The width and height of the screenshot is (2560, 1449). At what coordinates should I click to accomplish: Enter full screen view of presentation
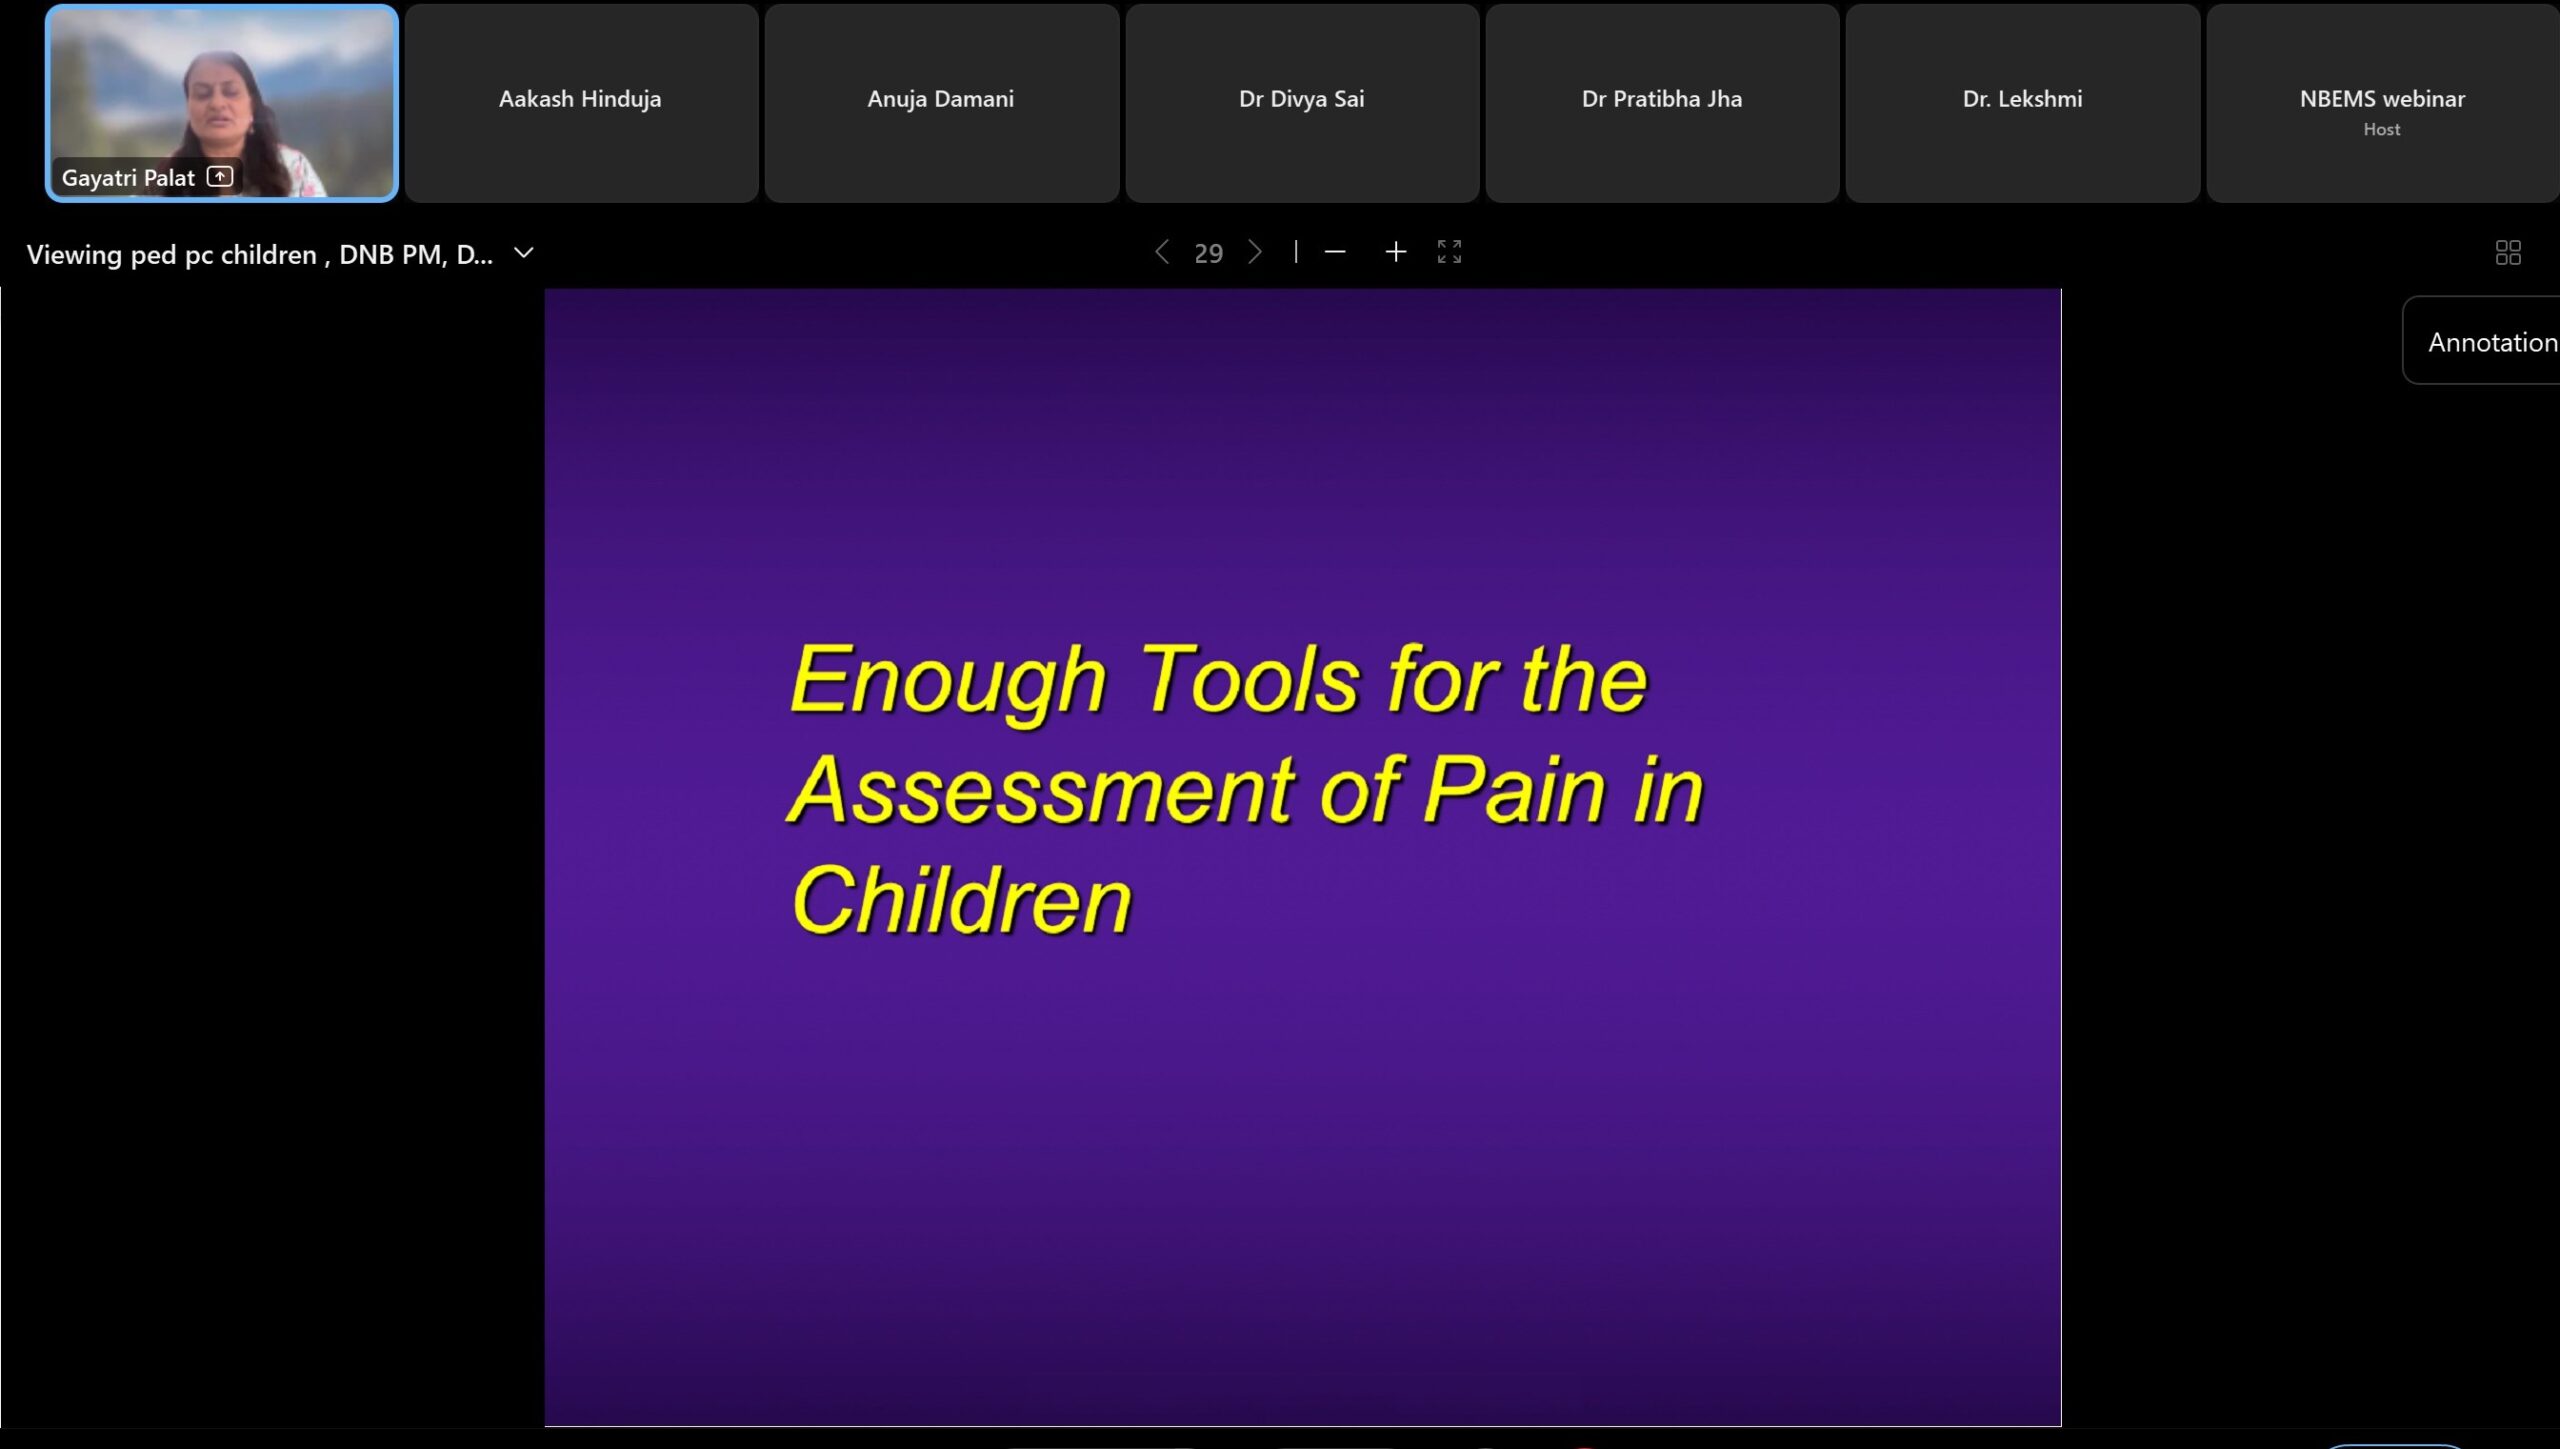click(1449, 252)
